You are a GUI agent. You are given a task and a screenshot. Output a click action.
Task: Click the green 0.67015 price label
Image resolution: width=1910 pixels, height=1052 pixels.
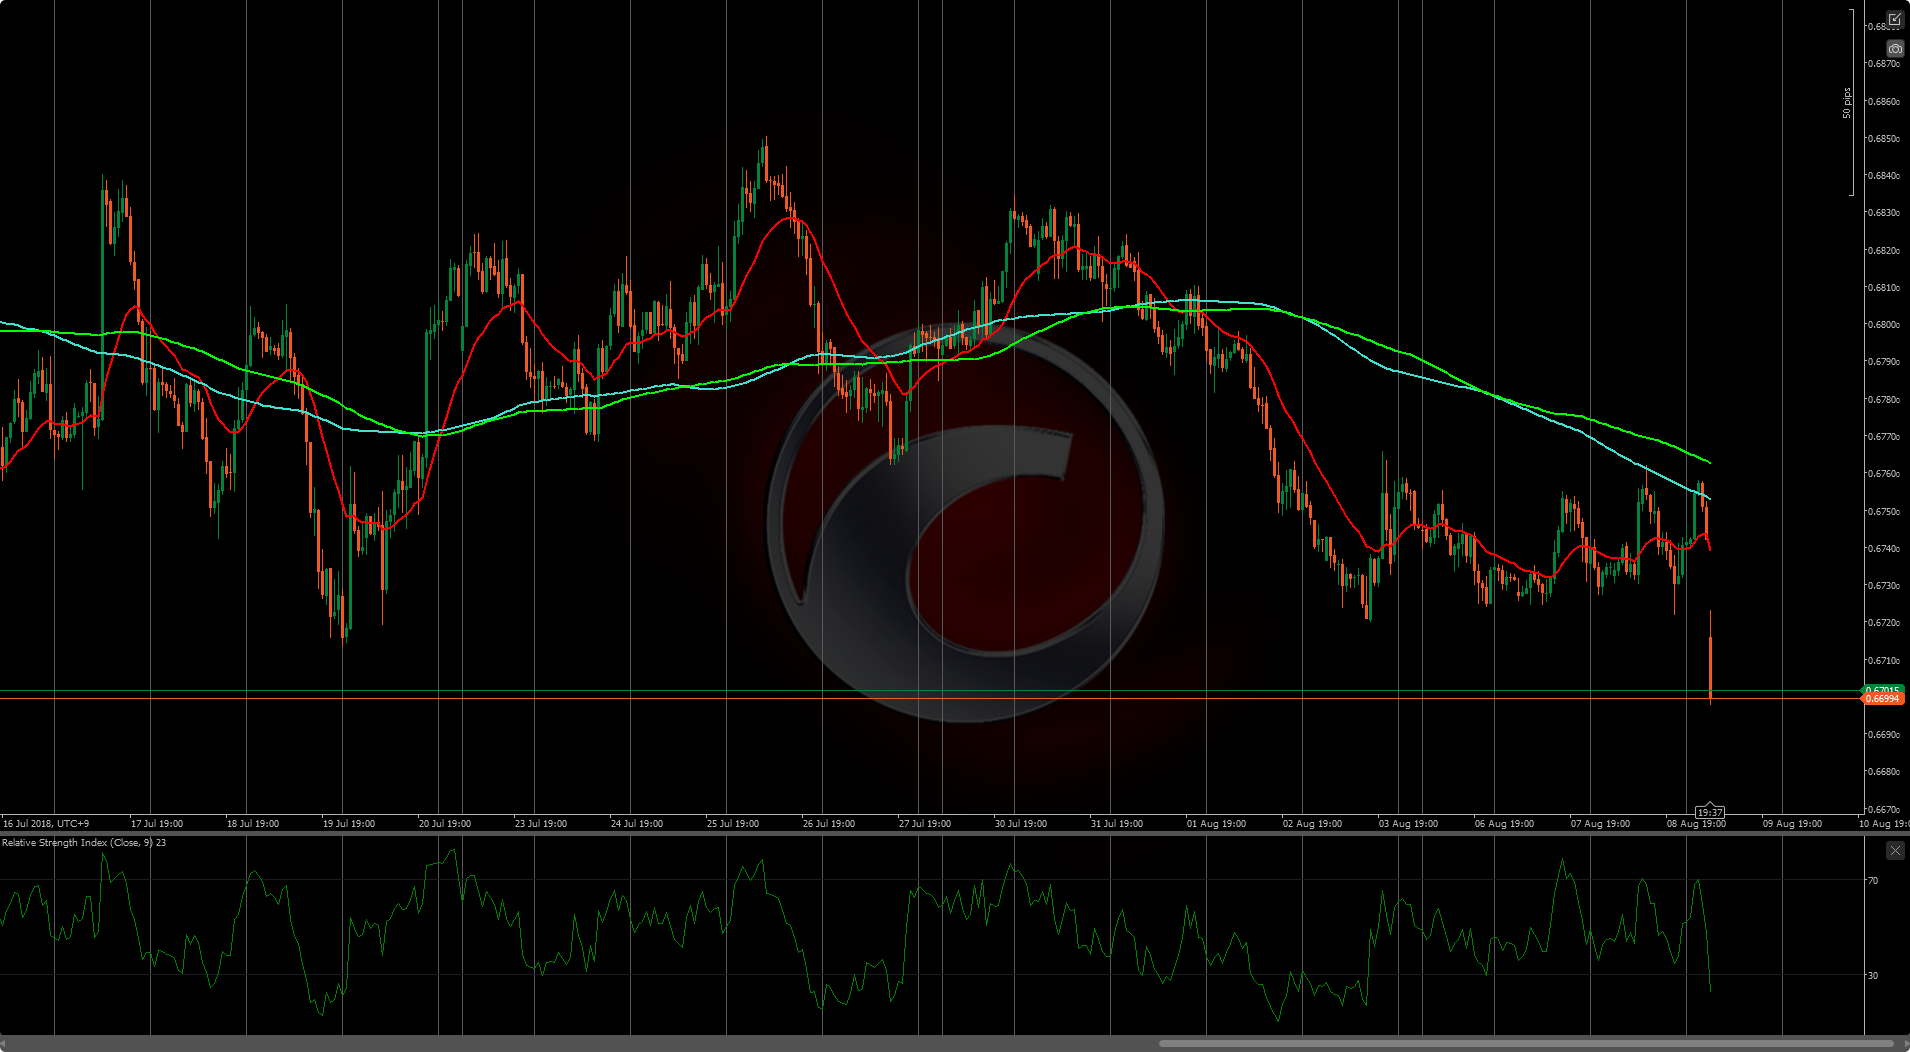point(1883,690)
